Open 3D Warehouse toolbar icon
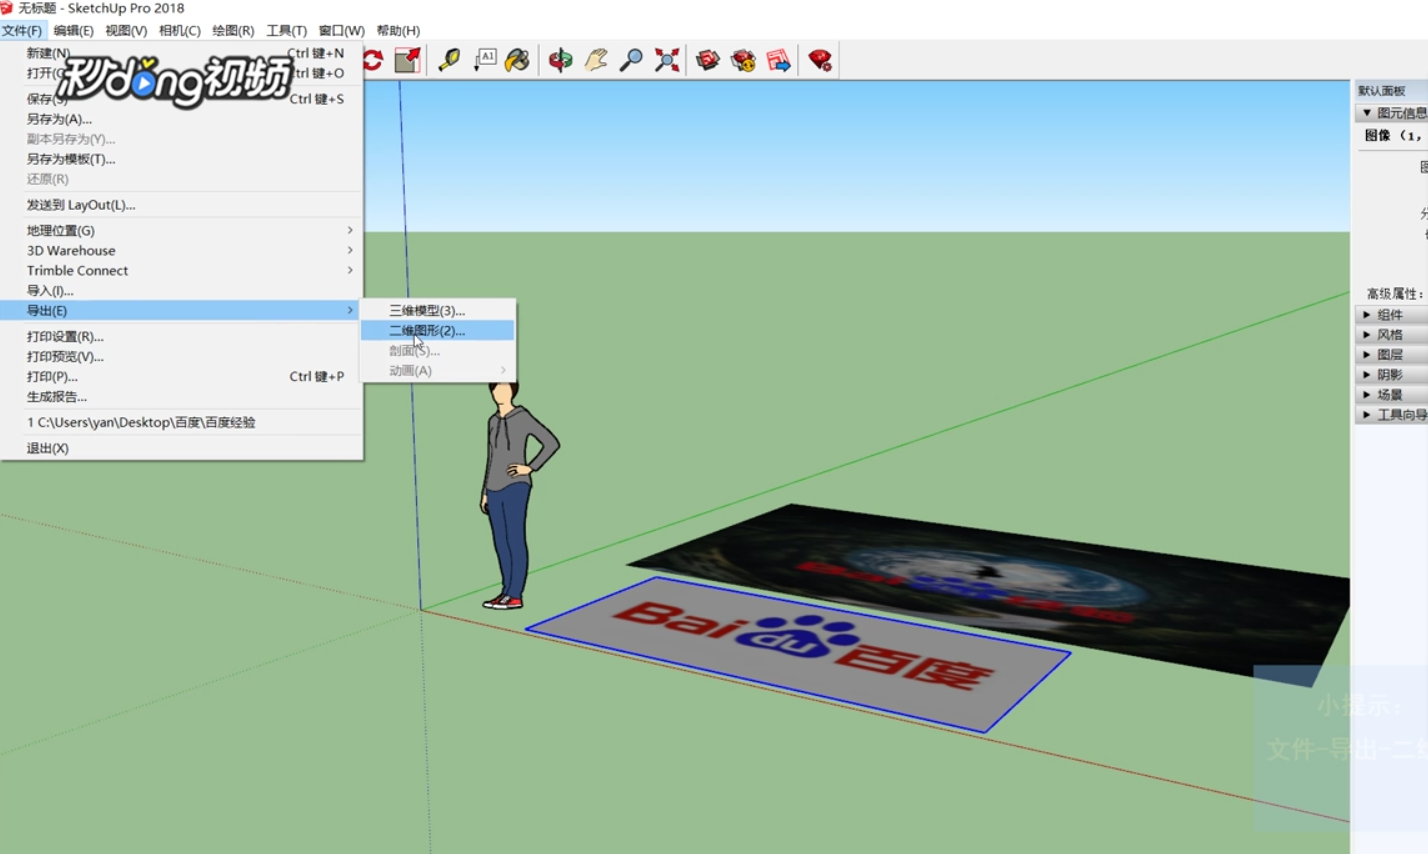This screenshot has width=1428, height=854. (708, 60)
